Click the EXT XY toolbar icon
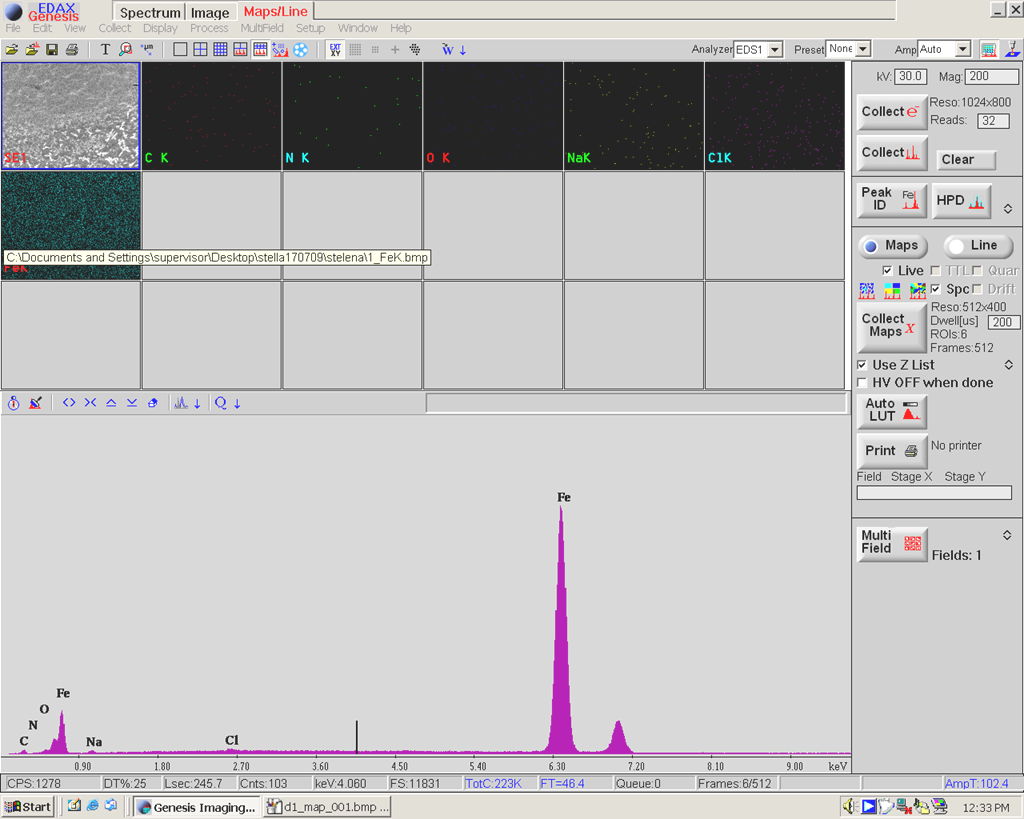 click(335, 50)
